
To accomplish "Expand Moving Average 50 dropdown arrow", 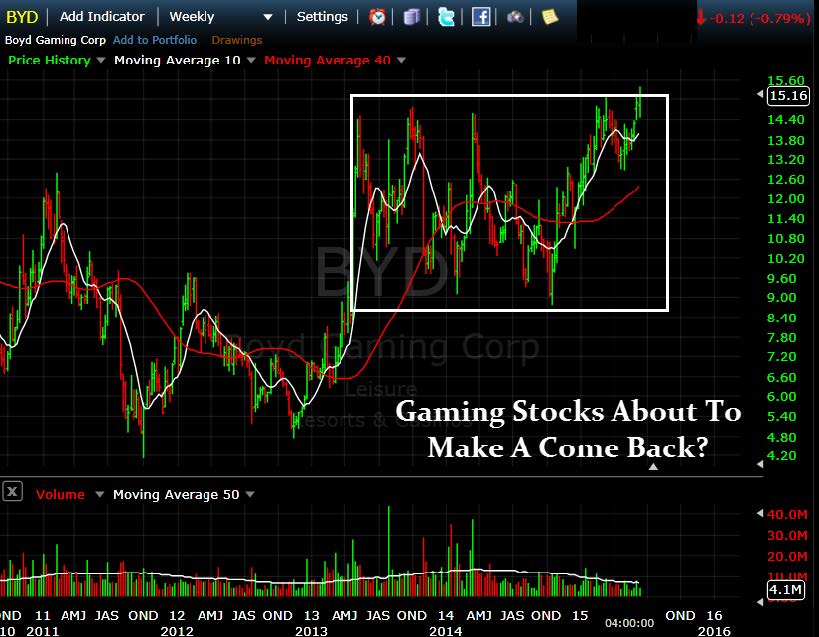I will [250, 494].
